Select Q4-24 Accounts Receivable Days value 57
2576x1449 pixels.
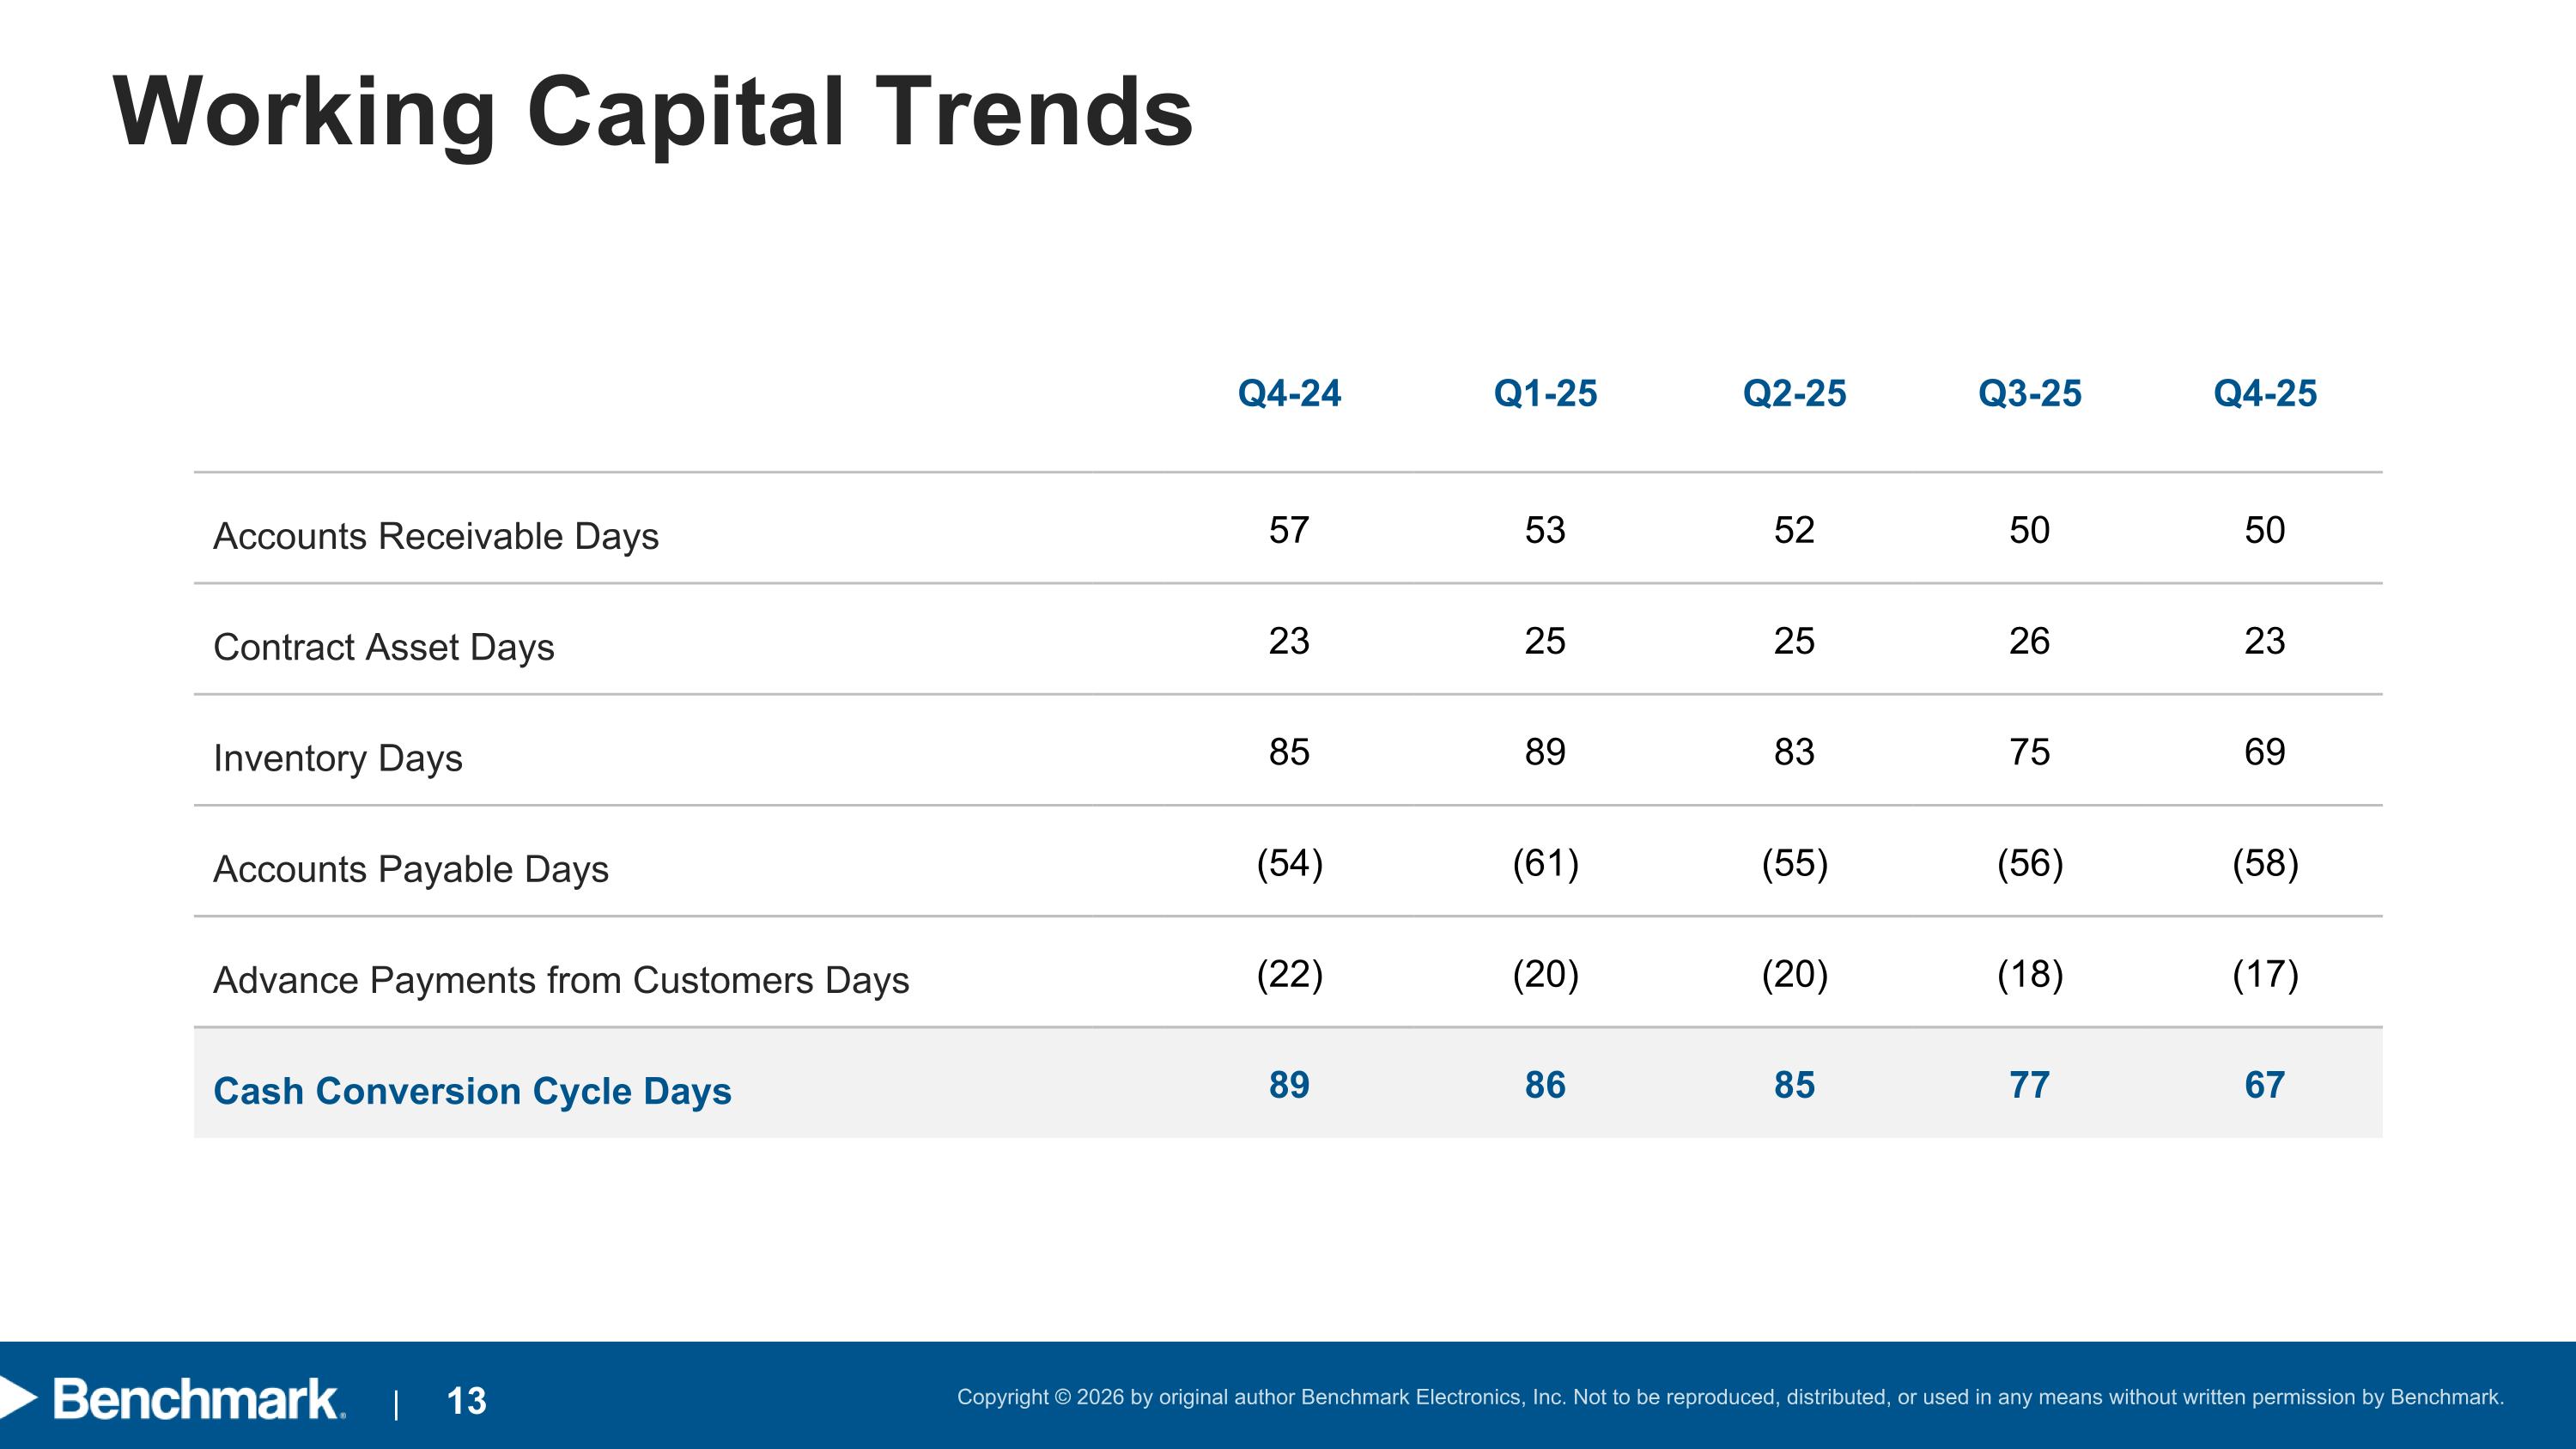coord(1289,530)
